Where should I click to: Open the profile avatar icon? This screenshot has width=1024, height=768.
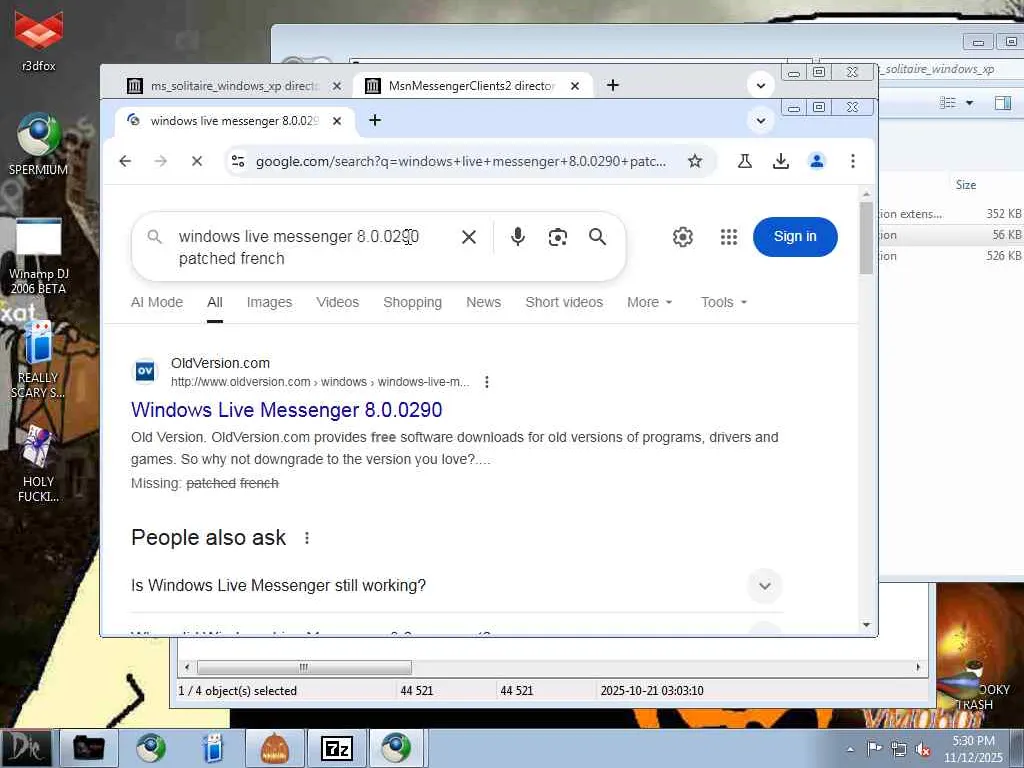coord(816,161)
